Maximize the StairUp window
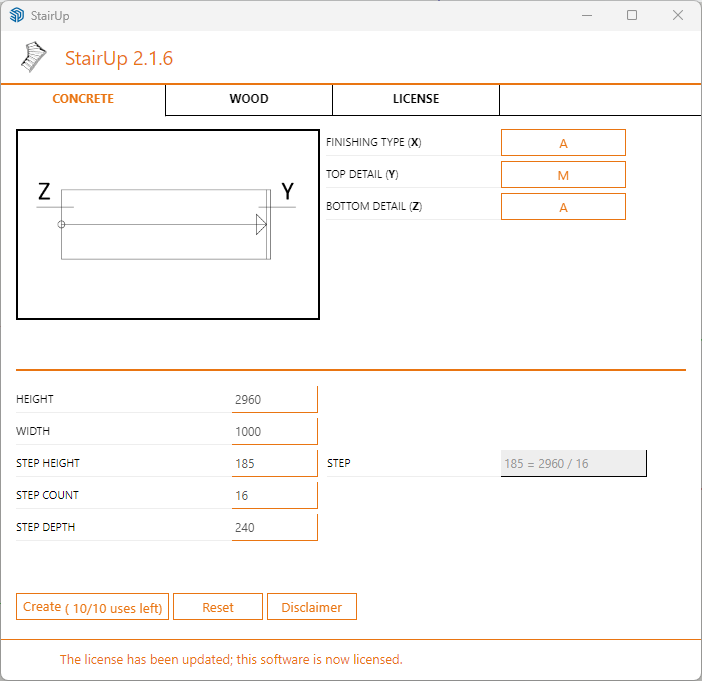Screen dimensions: 702x681 point(632,16)
